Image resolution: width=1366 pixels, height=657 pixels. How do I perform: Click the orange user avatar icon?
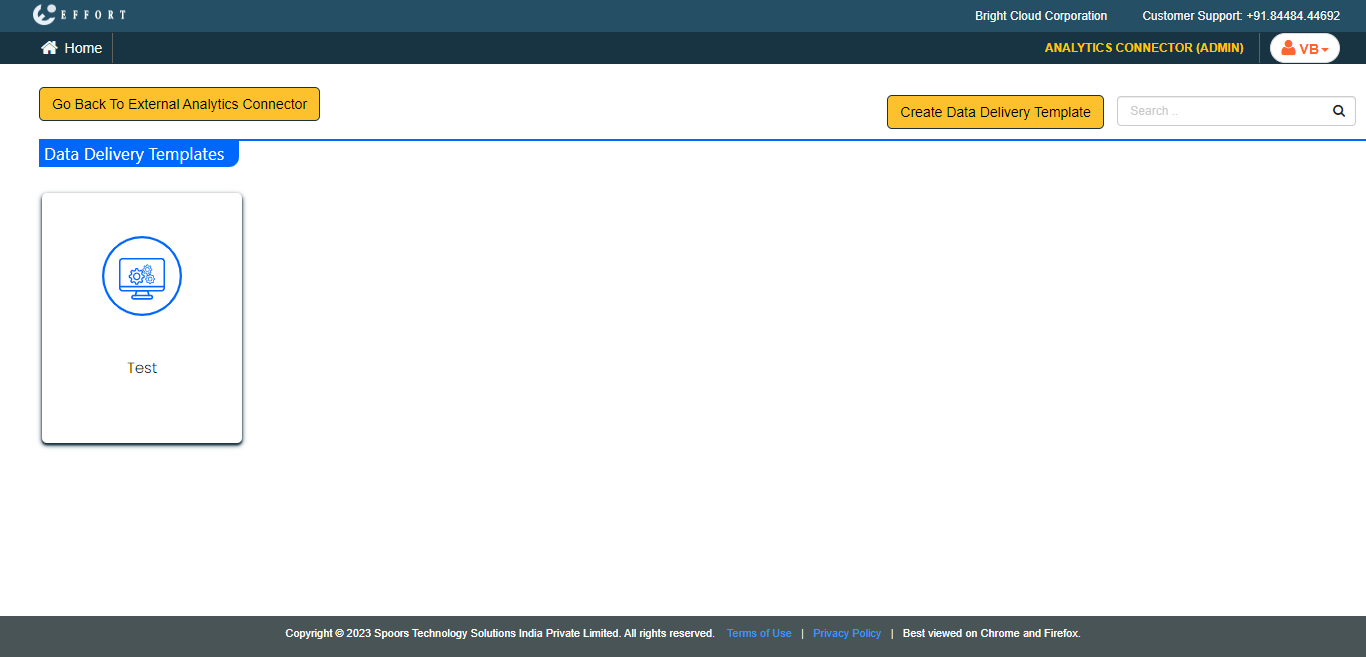pyautogui.click(x=1288, y=48)
